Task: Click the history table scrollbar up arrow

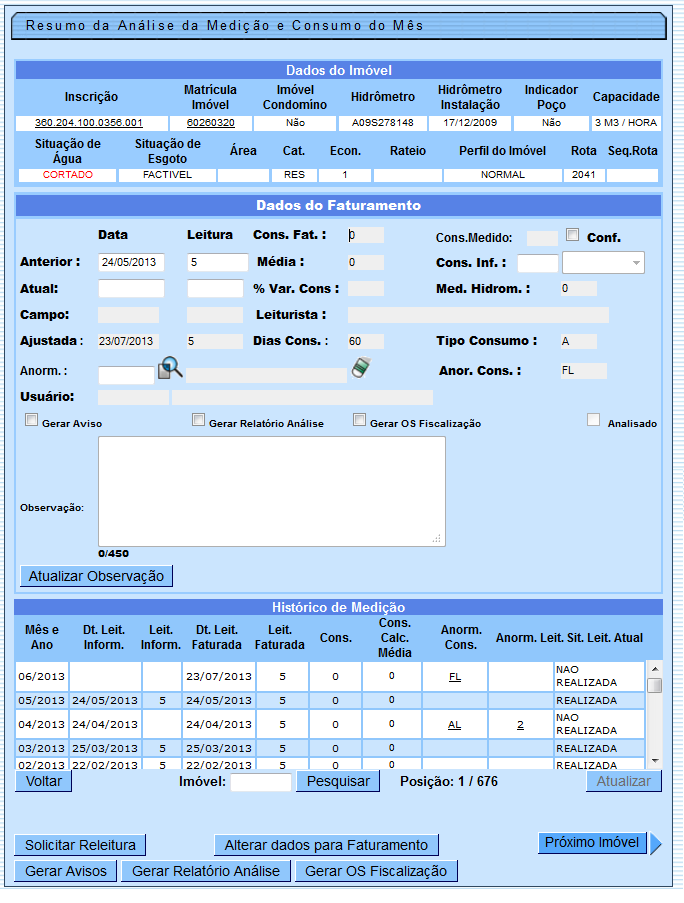Action: [x=654, y=669]
